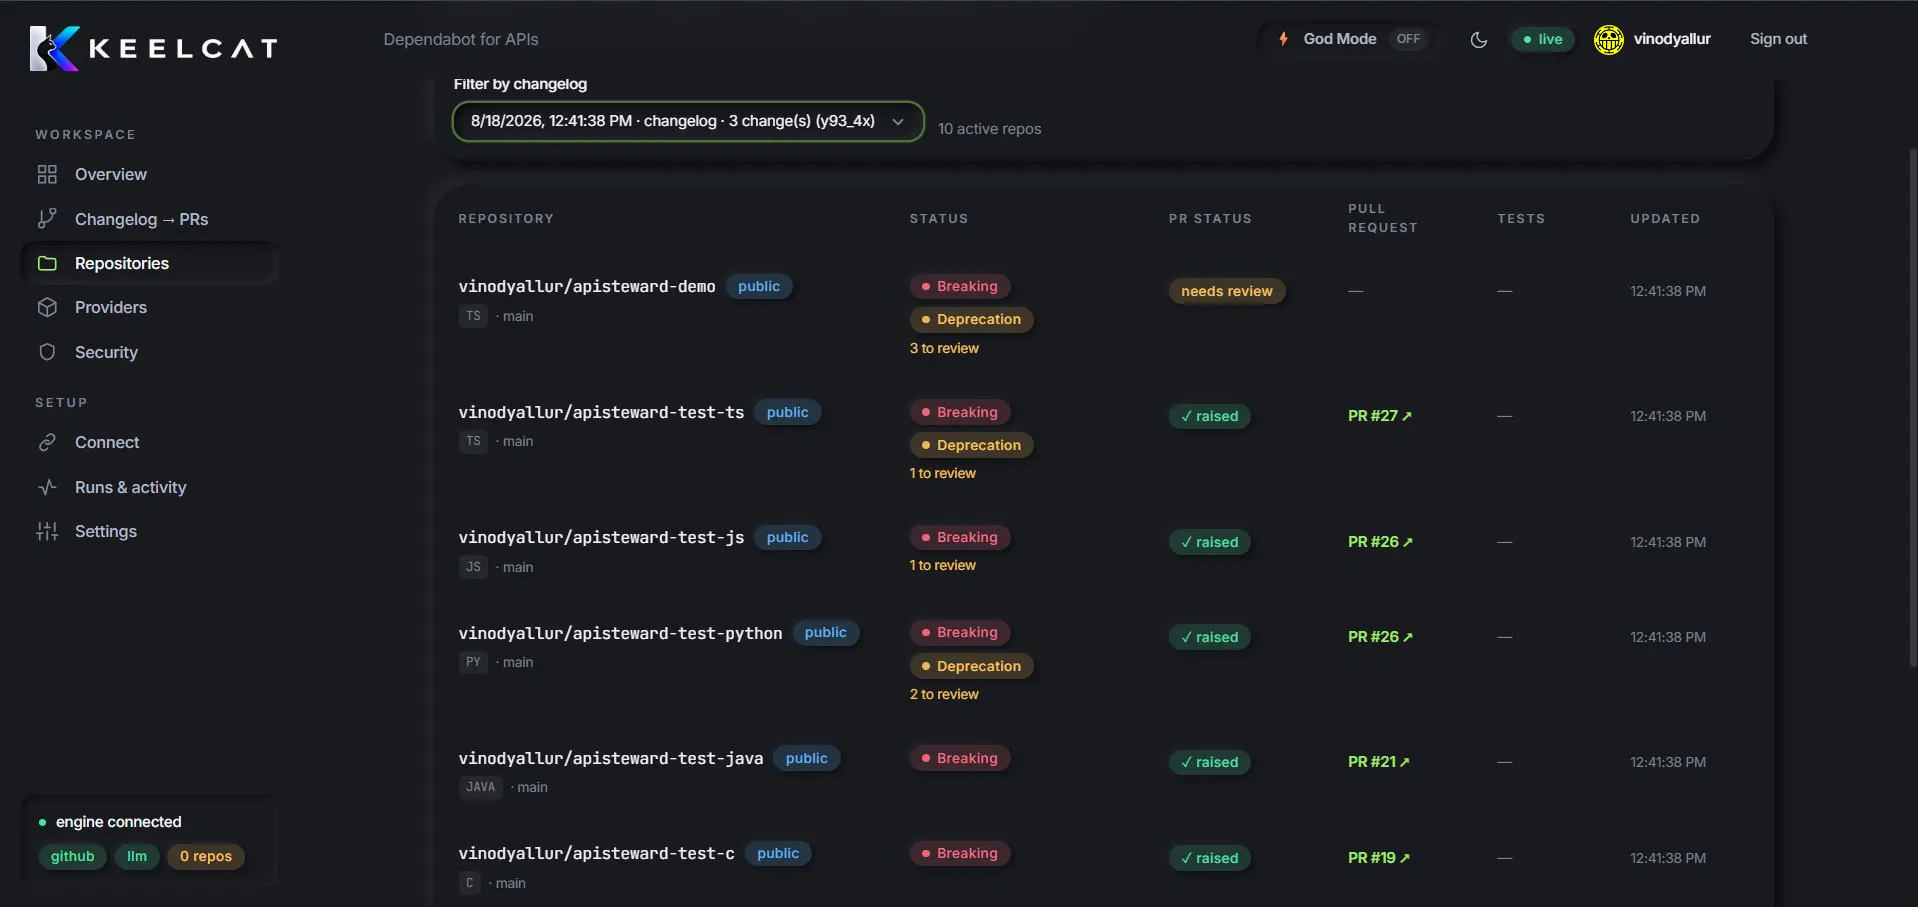Image resolution: width=1918 pixels, height=907 pixels.
Task: Click Breaking badge for apisteward-test-c
Action: [960, 854]
